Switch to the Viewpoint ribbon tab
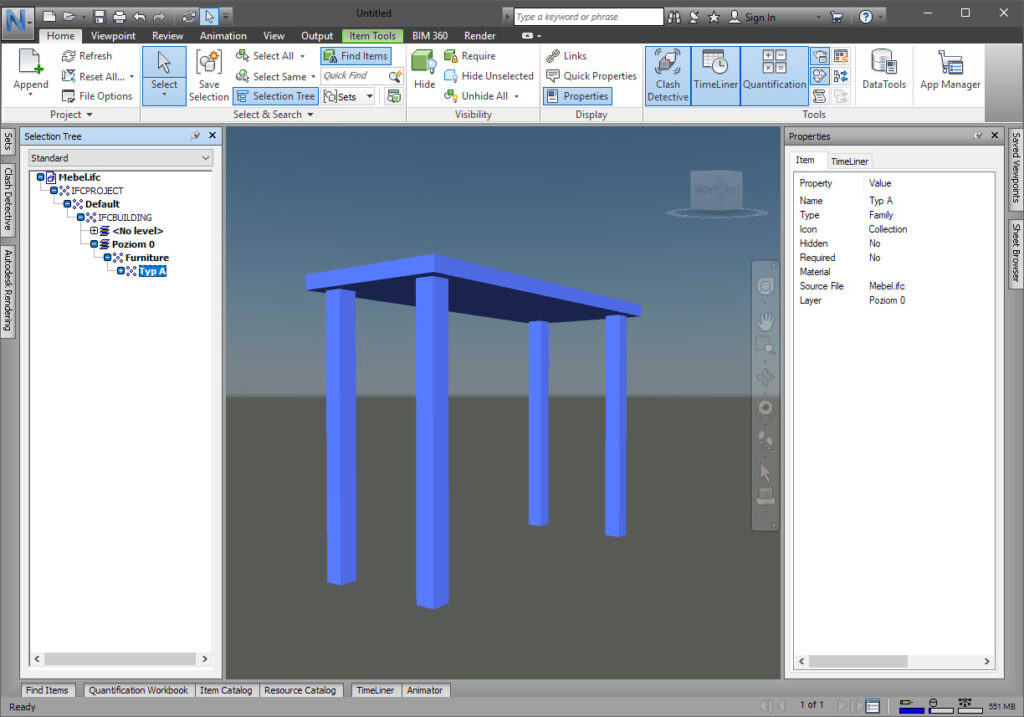This screenshot has height=717, width=1024. (x=113, y=36)
